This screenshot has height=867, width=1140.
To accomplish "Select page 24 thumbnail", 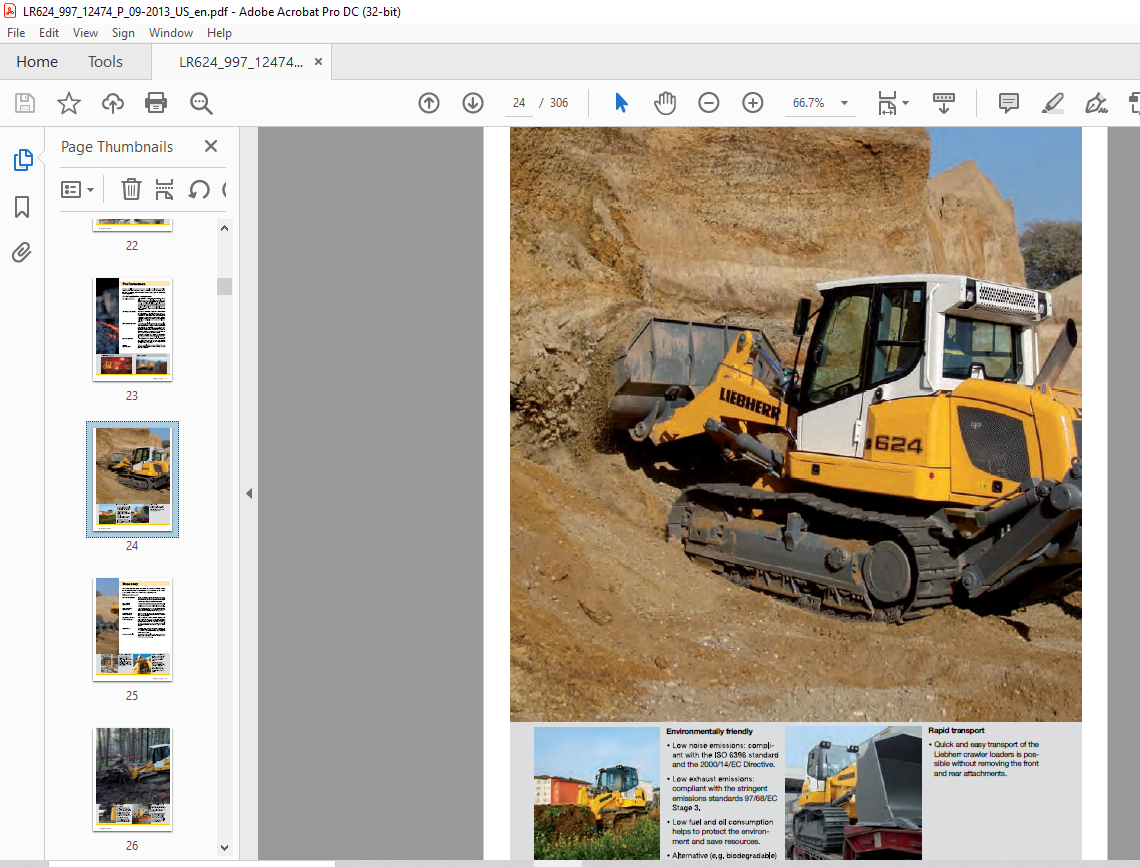I will tap(132, 480).
